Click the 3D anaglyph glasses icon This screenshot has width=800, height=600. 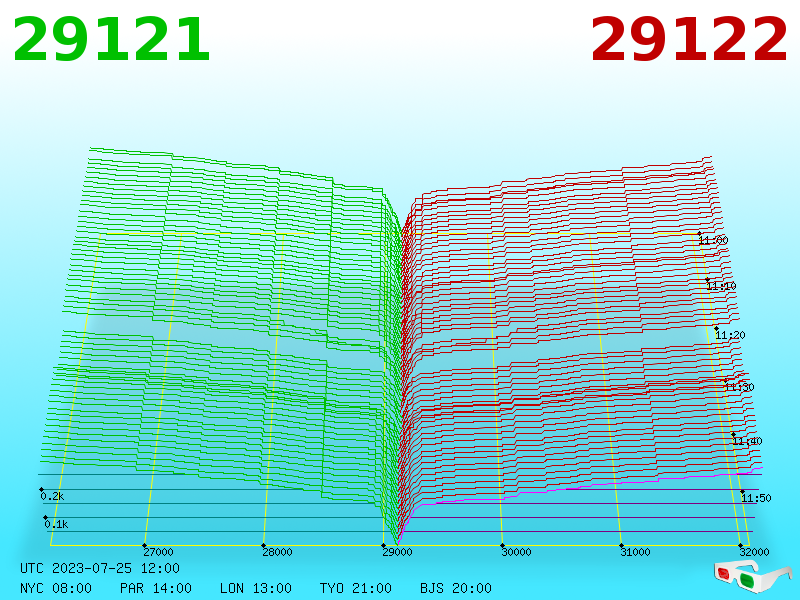[x=753, y=576]
